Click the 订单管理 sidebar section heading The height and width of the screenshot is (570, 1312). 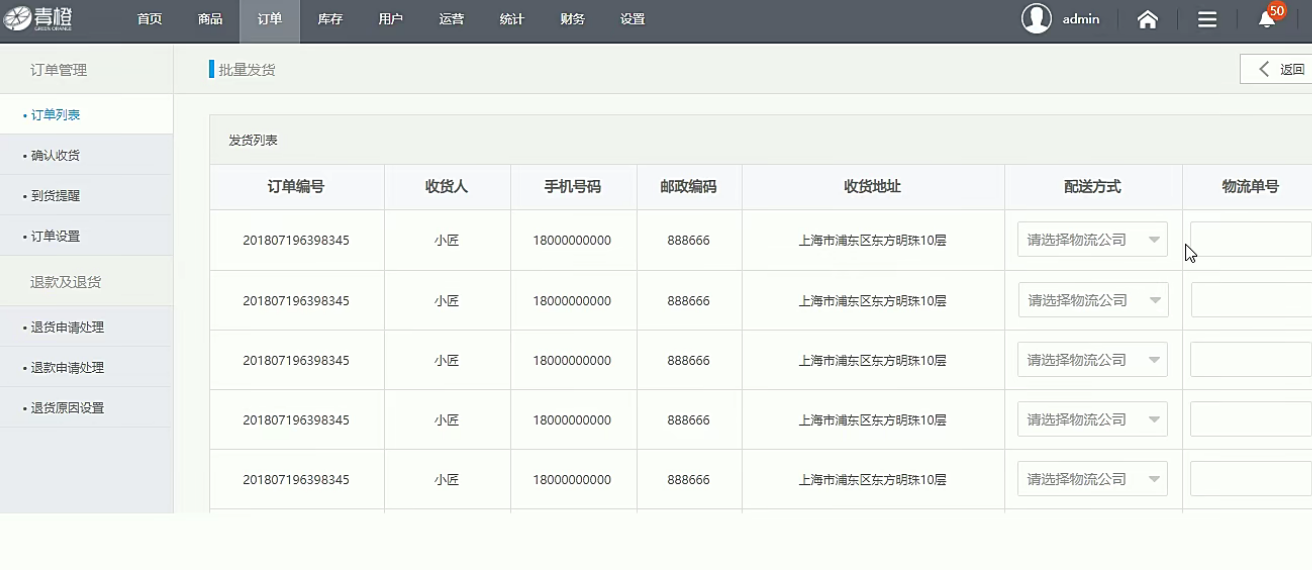[x=59, y=70]
